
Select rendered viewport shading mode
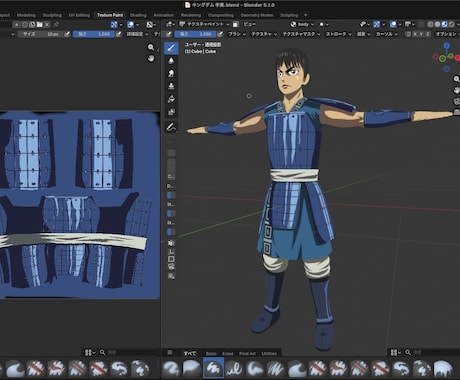[451, 24]
